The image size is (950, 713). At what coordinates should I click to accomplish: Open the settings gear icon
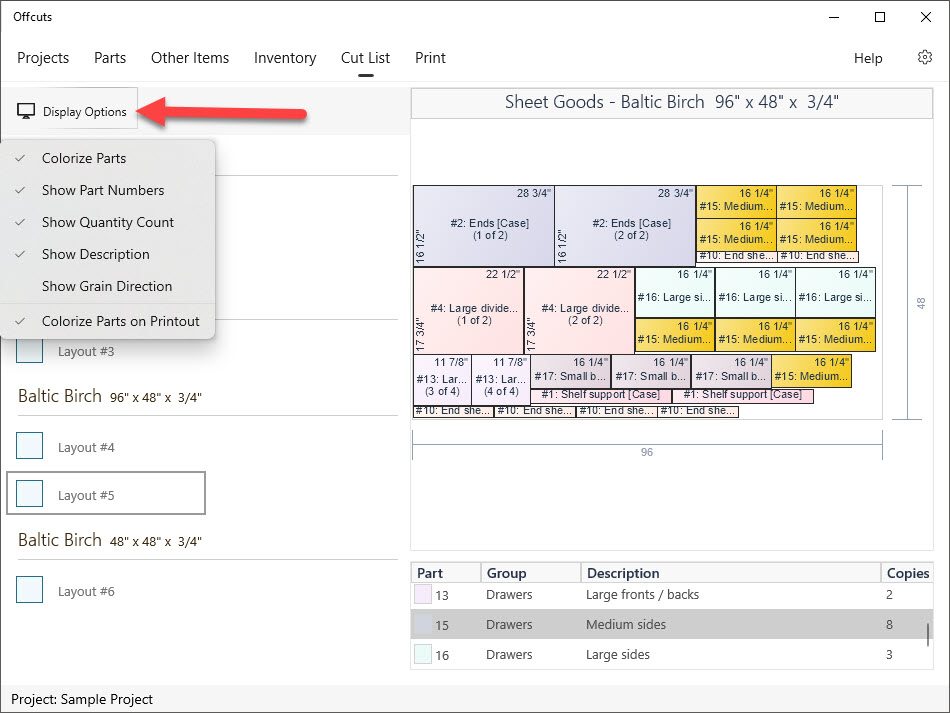(x=925, y=58)
